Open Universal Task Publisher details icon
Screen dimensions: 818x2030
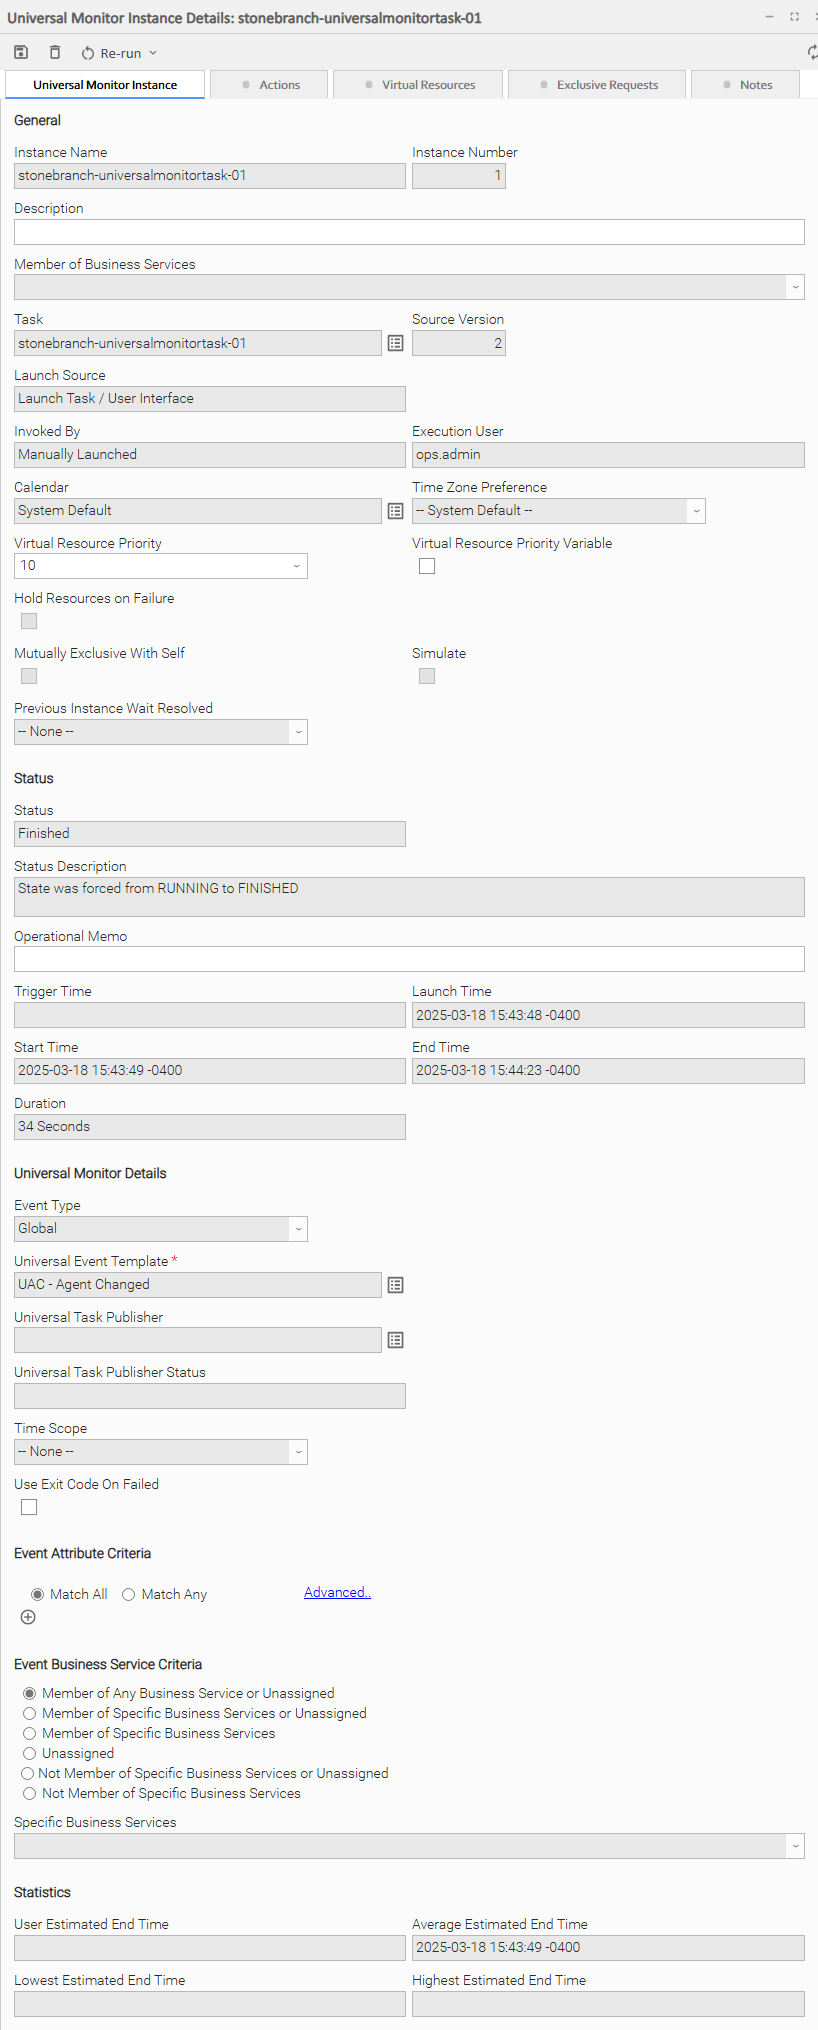click(396, 1341)
